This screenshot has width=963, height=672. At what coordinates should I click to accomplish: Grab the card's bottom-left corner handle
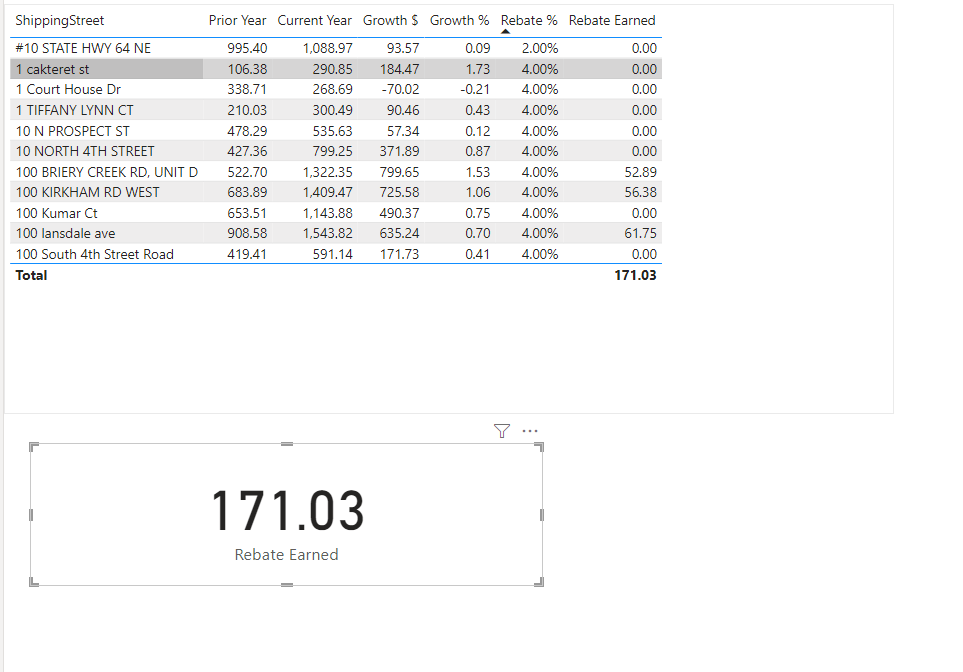[x=33, y=582]
